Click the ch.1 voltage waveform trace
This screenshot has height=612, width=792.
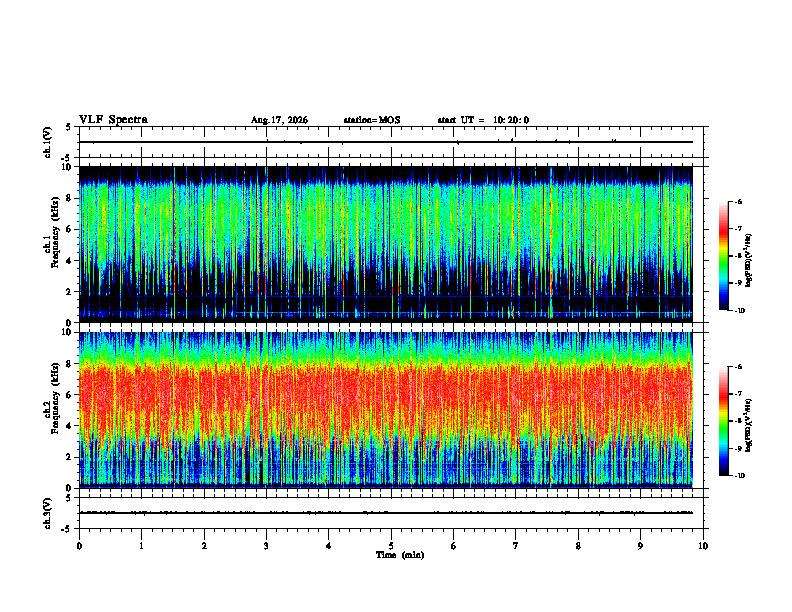386,142
